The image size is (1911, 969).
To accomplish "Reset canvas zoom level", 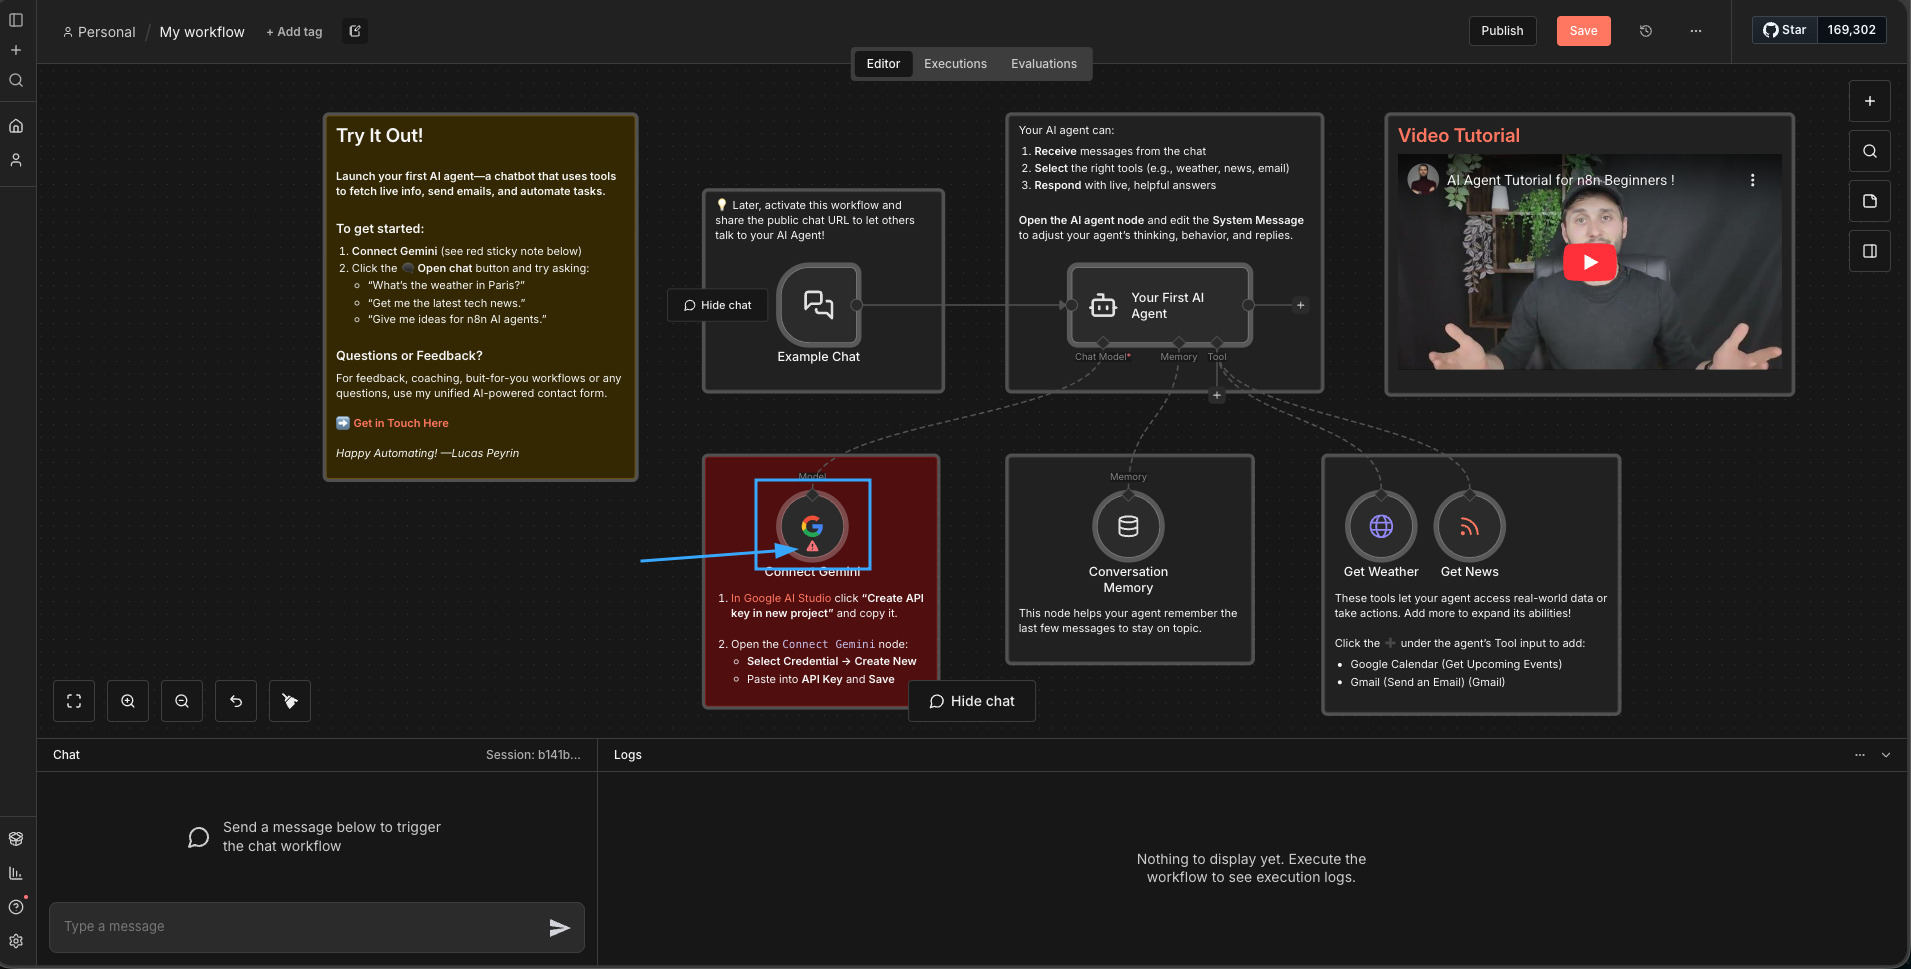I will click(x=236, y=701).
